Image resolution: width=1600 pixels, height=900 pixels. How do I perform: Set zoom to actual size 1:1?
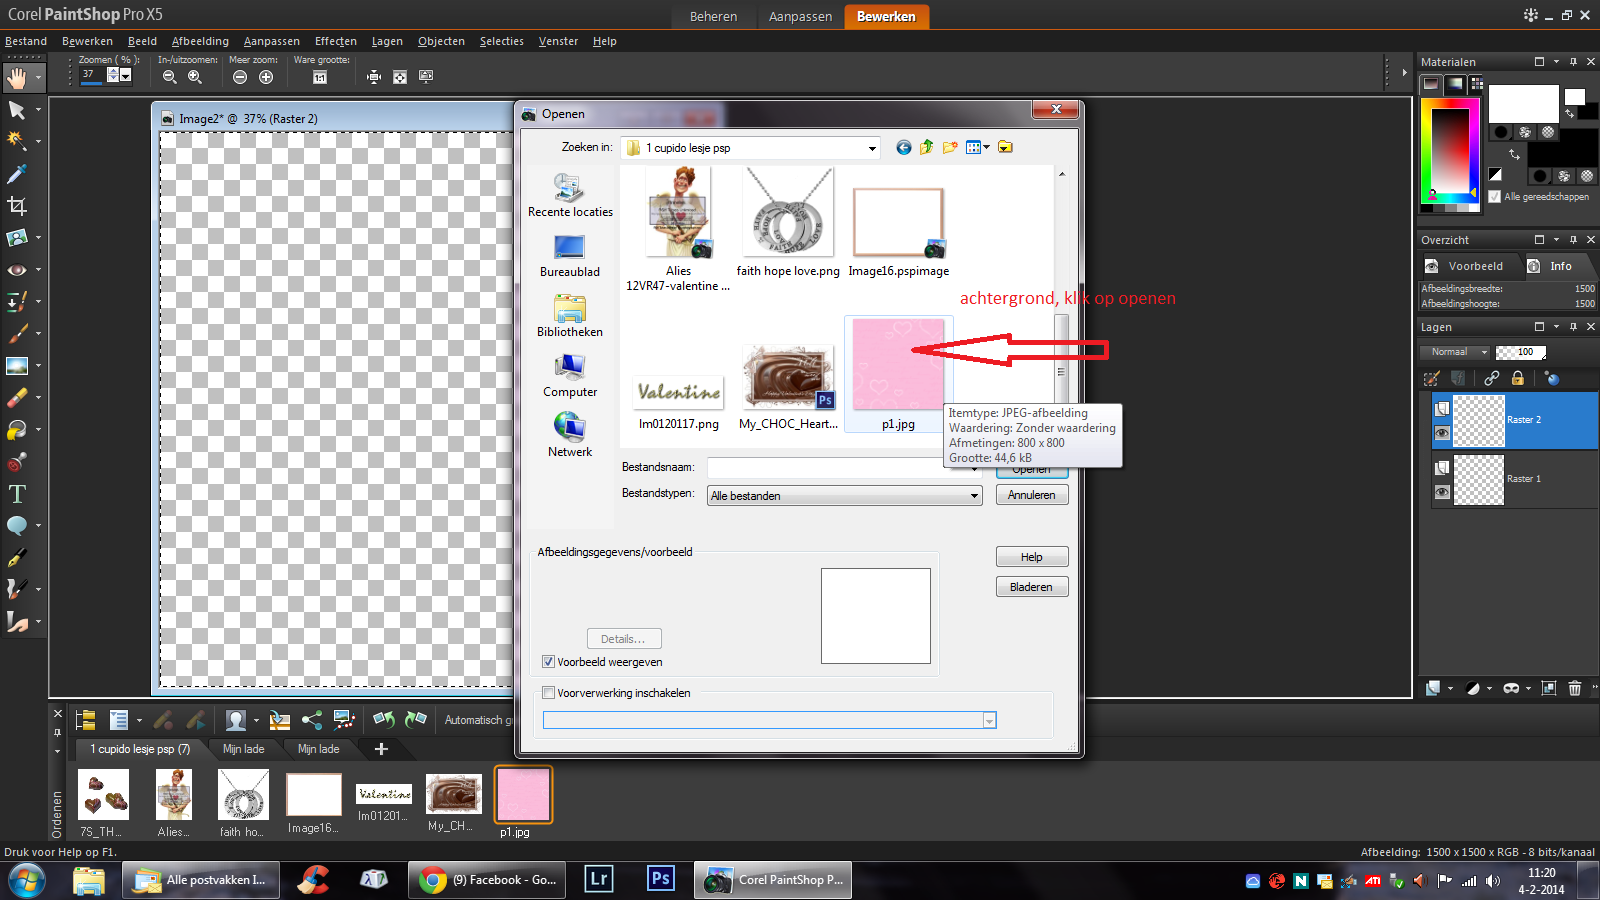pyautogui.click(x=320, y=77)
